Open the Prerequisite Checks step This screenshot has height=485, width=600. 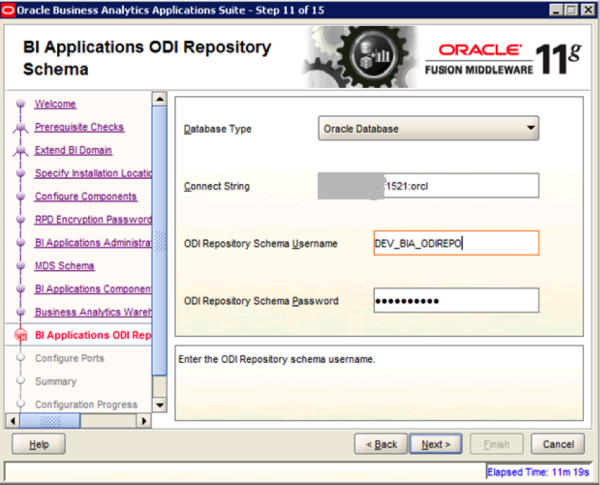[x=79, y=127]
